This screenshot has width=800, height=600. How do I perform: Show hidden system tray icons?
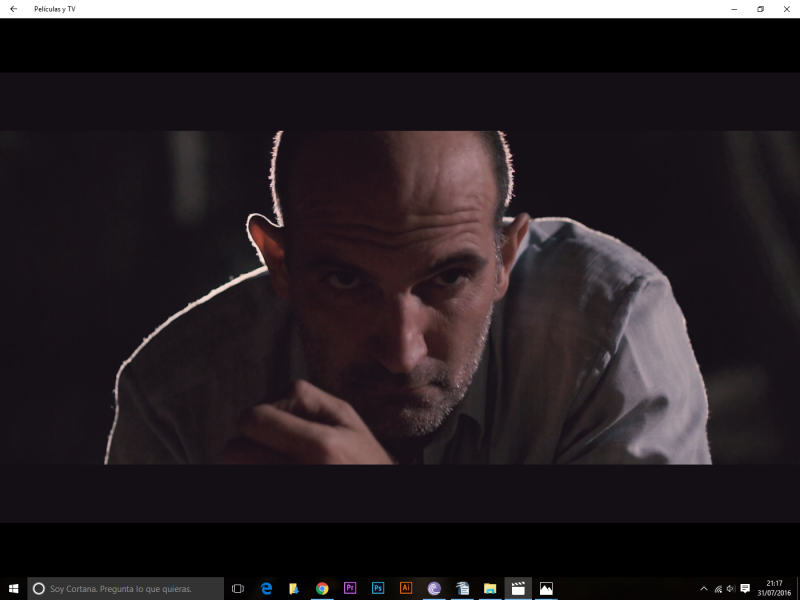(x=704, y=588)
